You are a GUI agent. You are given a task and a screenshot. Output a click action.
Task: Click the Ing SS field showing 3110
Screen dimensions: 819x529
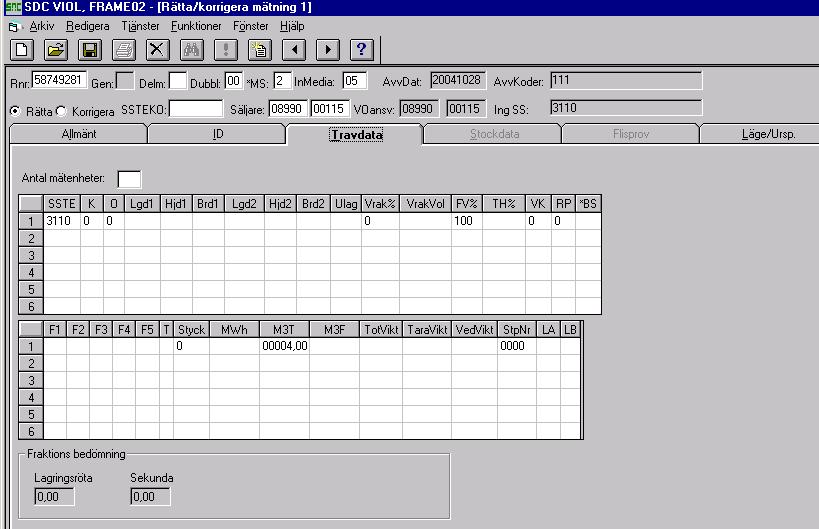pyautogui.click(x=626, y=108)
